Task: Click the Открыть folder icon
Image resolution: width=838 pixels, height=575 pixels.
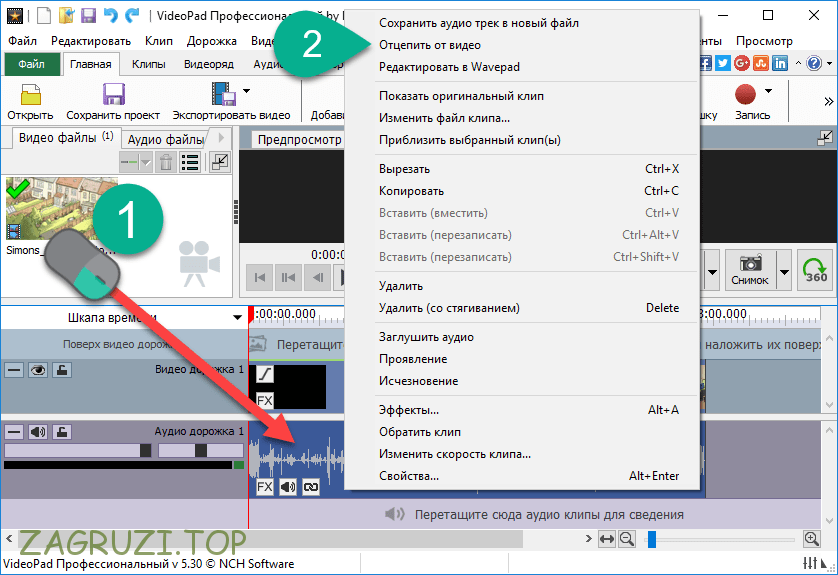Action: pos(30,94)
